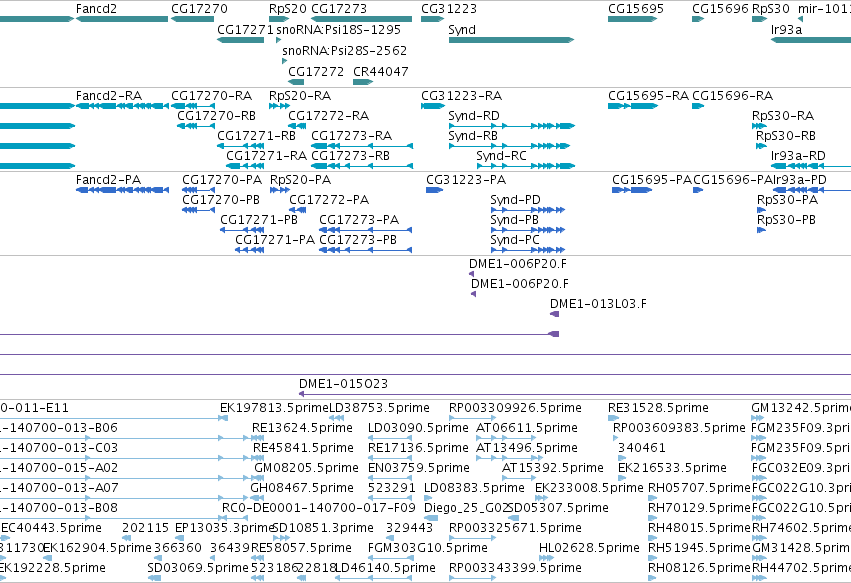Click the CG15695 gene label
Screen dimensions: 851x583
point(636,9)
